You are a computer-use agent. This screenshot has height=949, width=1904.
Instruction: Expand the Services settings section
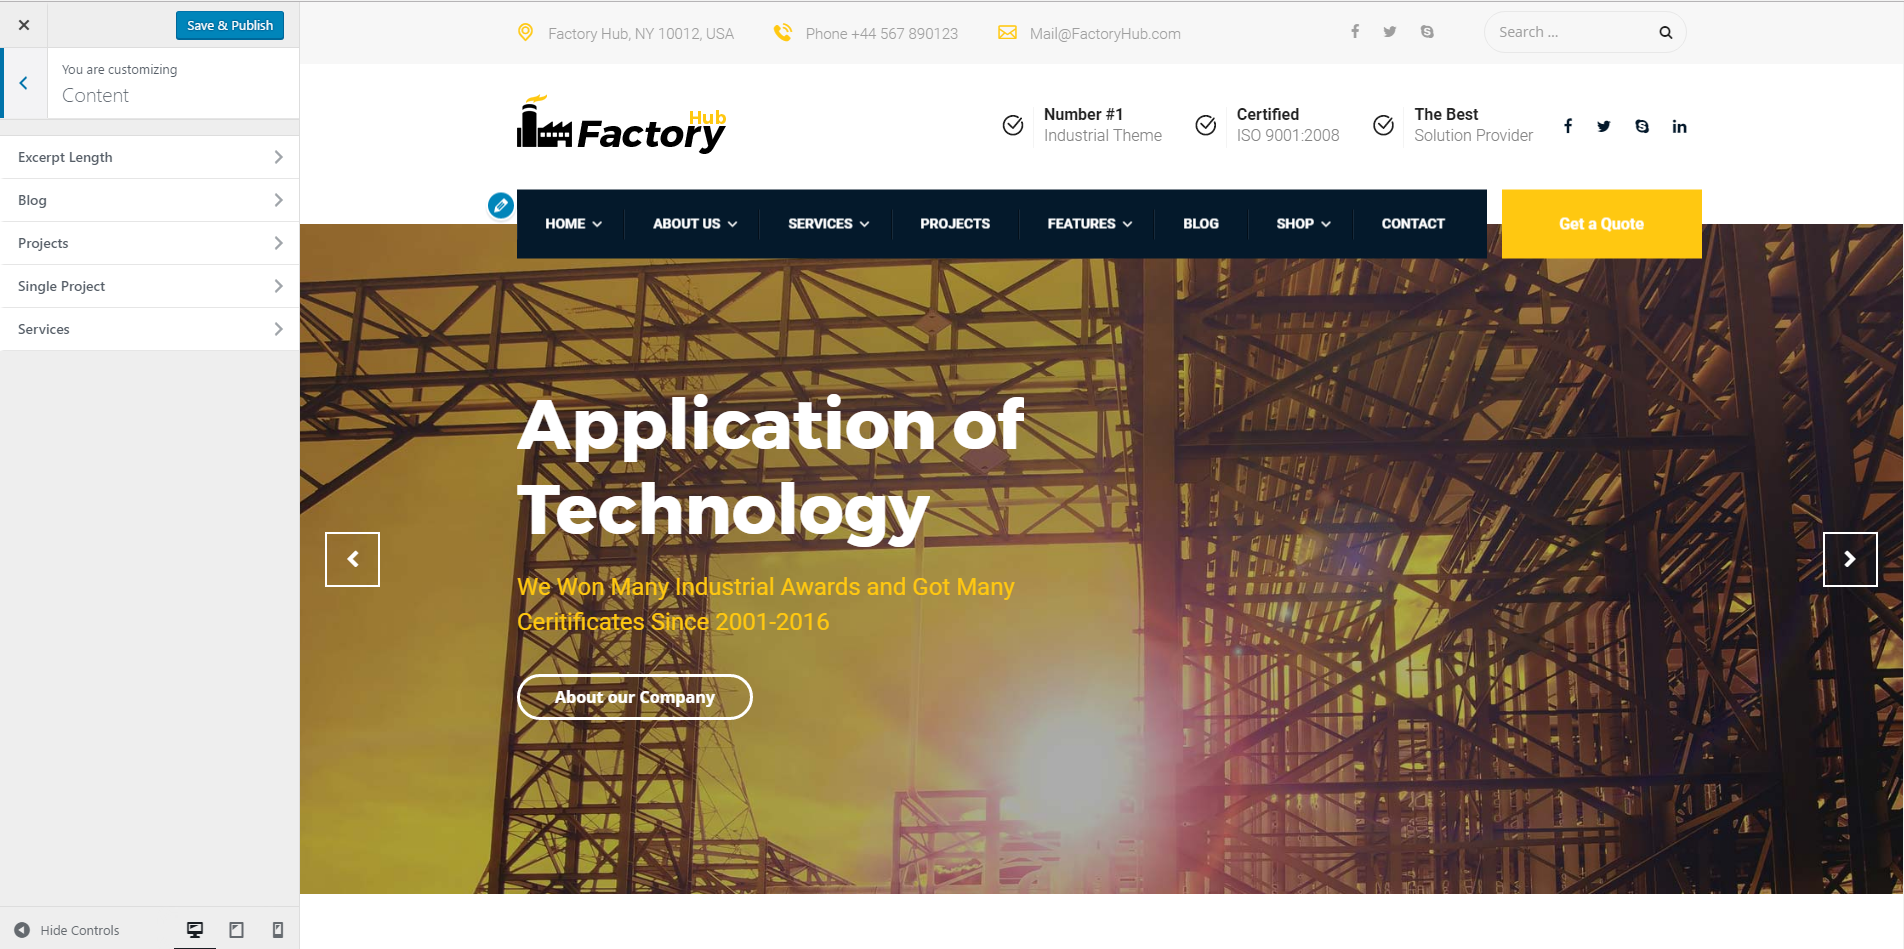[150, 329]
